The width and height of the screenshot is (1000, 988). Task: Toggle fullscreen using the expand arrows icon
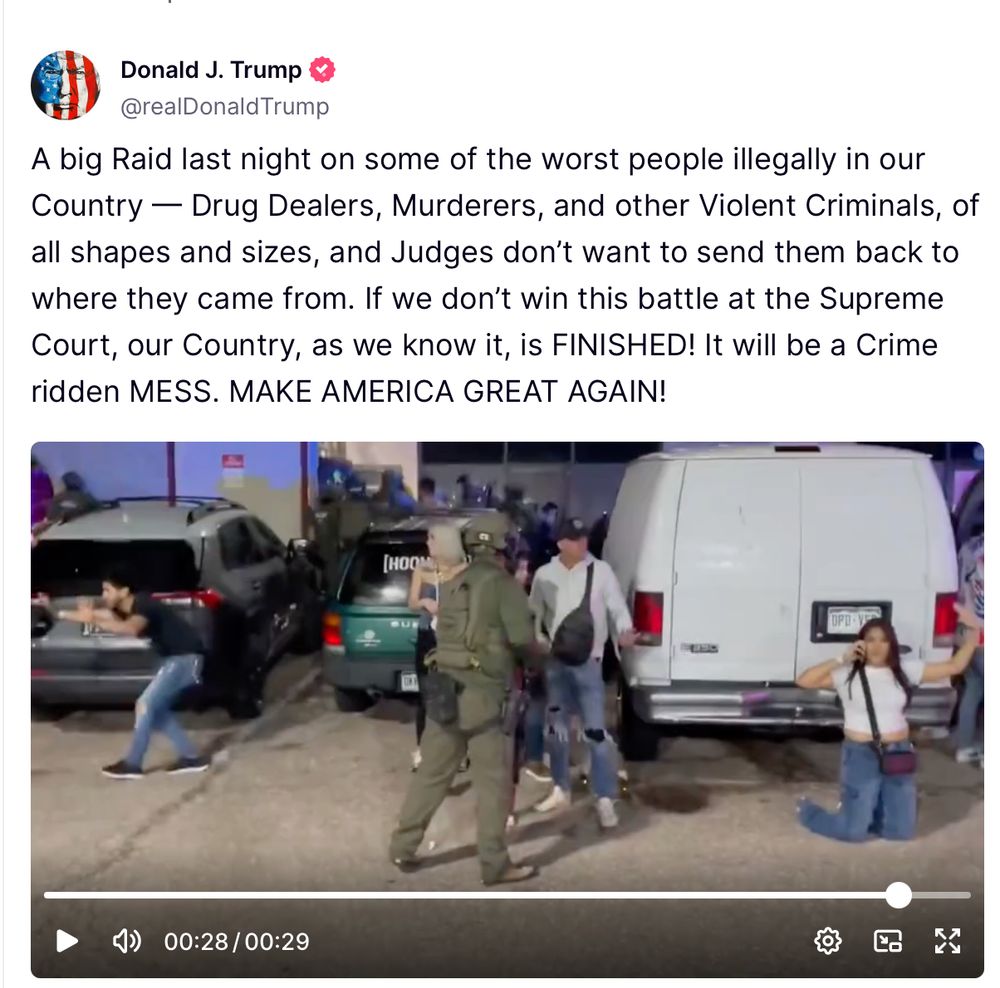(x=947, y=941)
